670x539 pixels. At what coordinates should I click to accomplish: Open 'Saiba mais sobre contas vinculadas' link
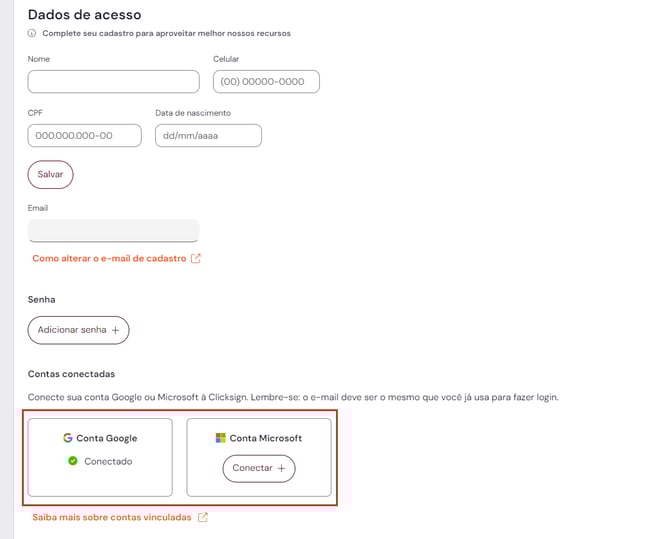pos(113,517)
